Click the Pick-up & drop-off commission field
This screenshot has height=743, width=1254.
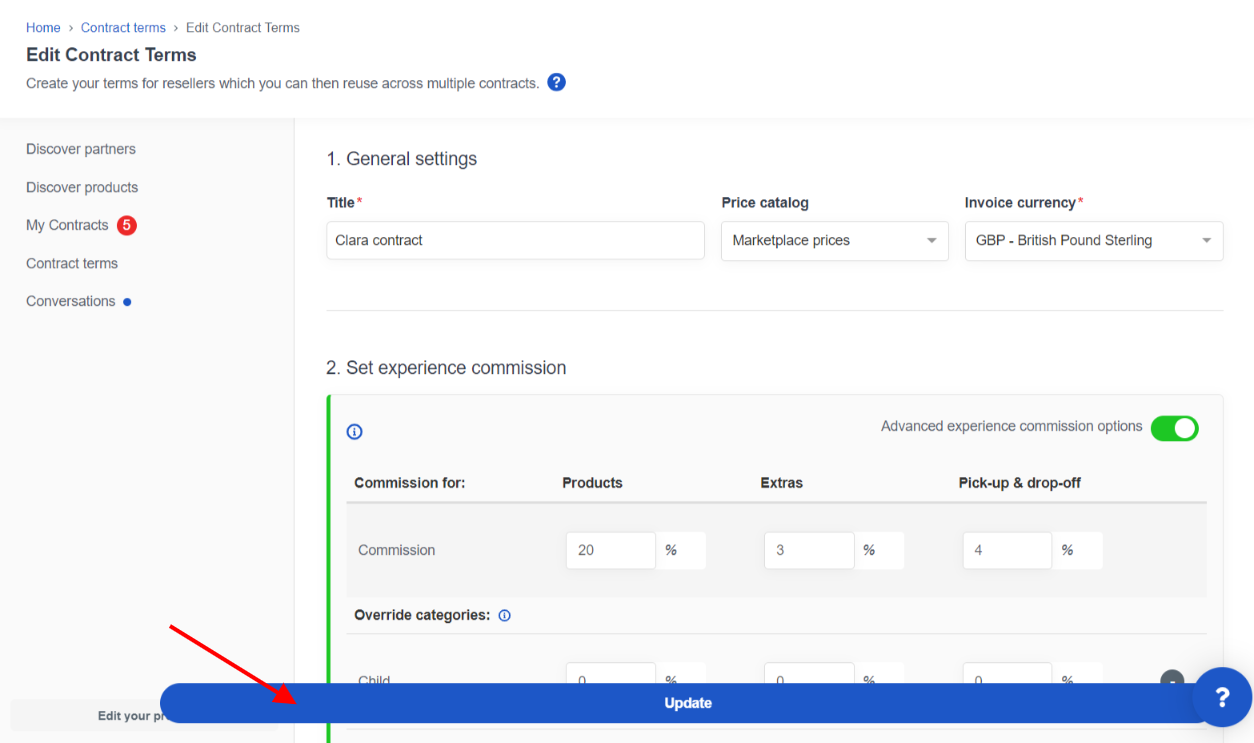[1007, 550]
